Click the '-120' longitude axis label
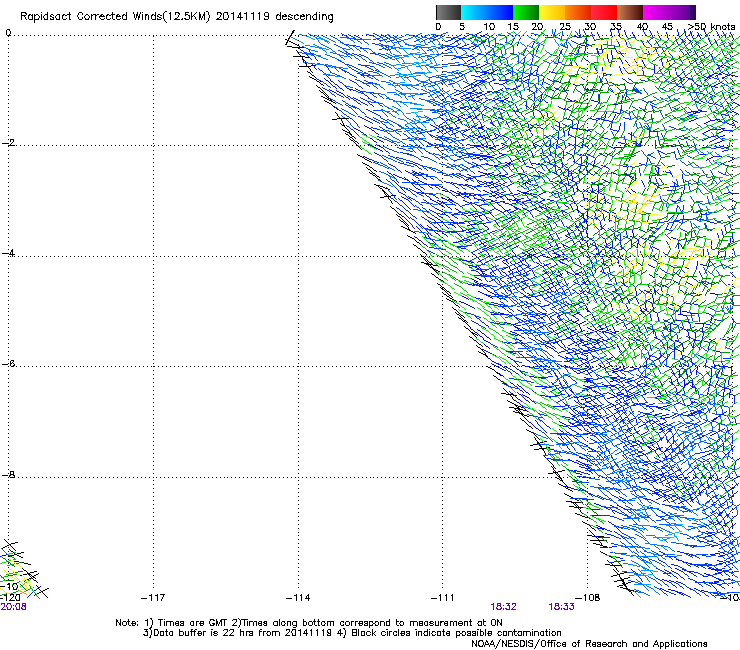Image resolution: width=740 pixels, height=650 pixels. pos(10,598)
